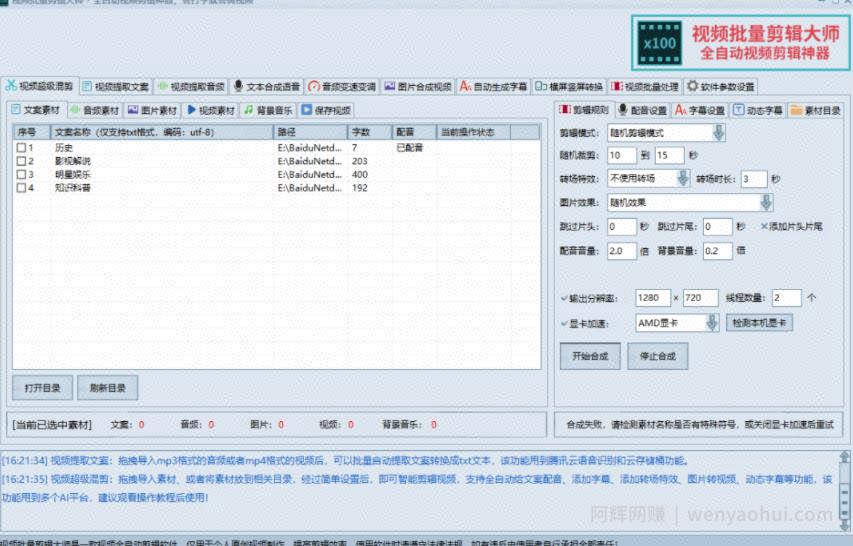
Task: Open the 转场特效 dropdown
Action: coord(683,178)
